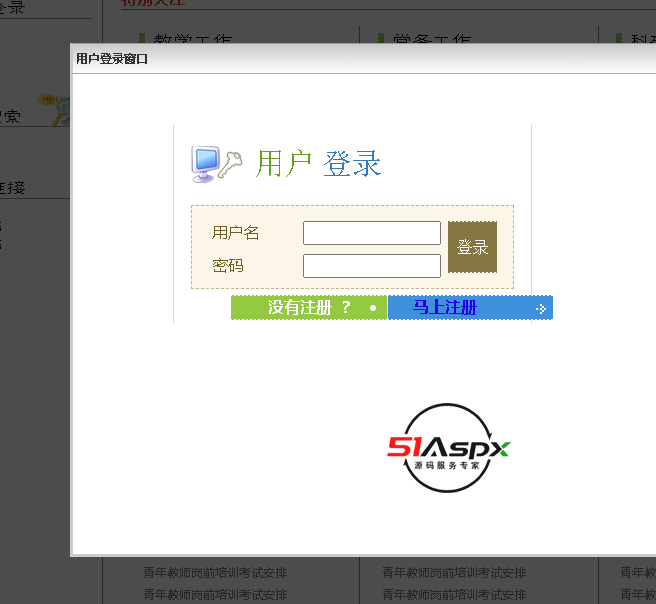Click the 用户 登录 heading

318,164
